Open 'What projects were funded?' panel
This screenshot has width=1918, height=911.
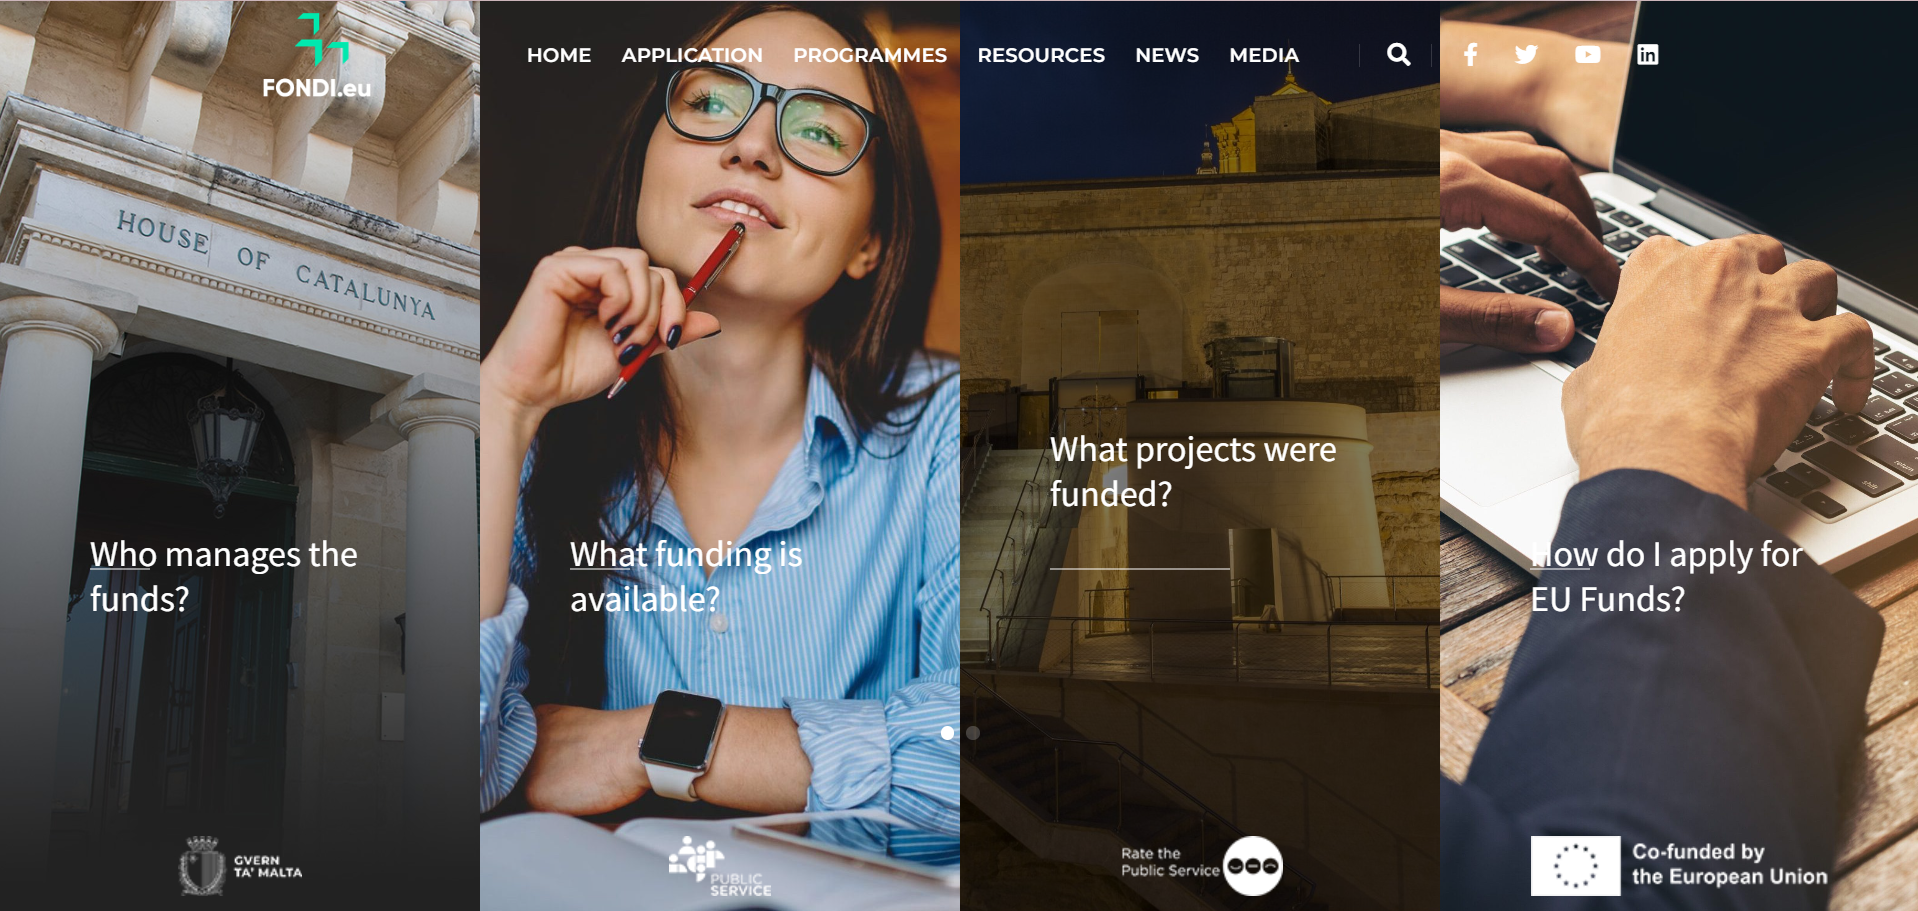[x=1193, y=471]
